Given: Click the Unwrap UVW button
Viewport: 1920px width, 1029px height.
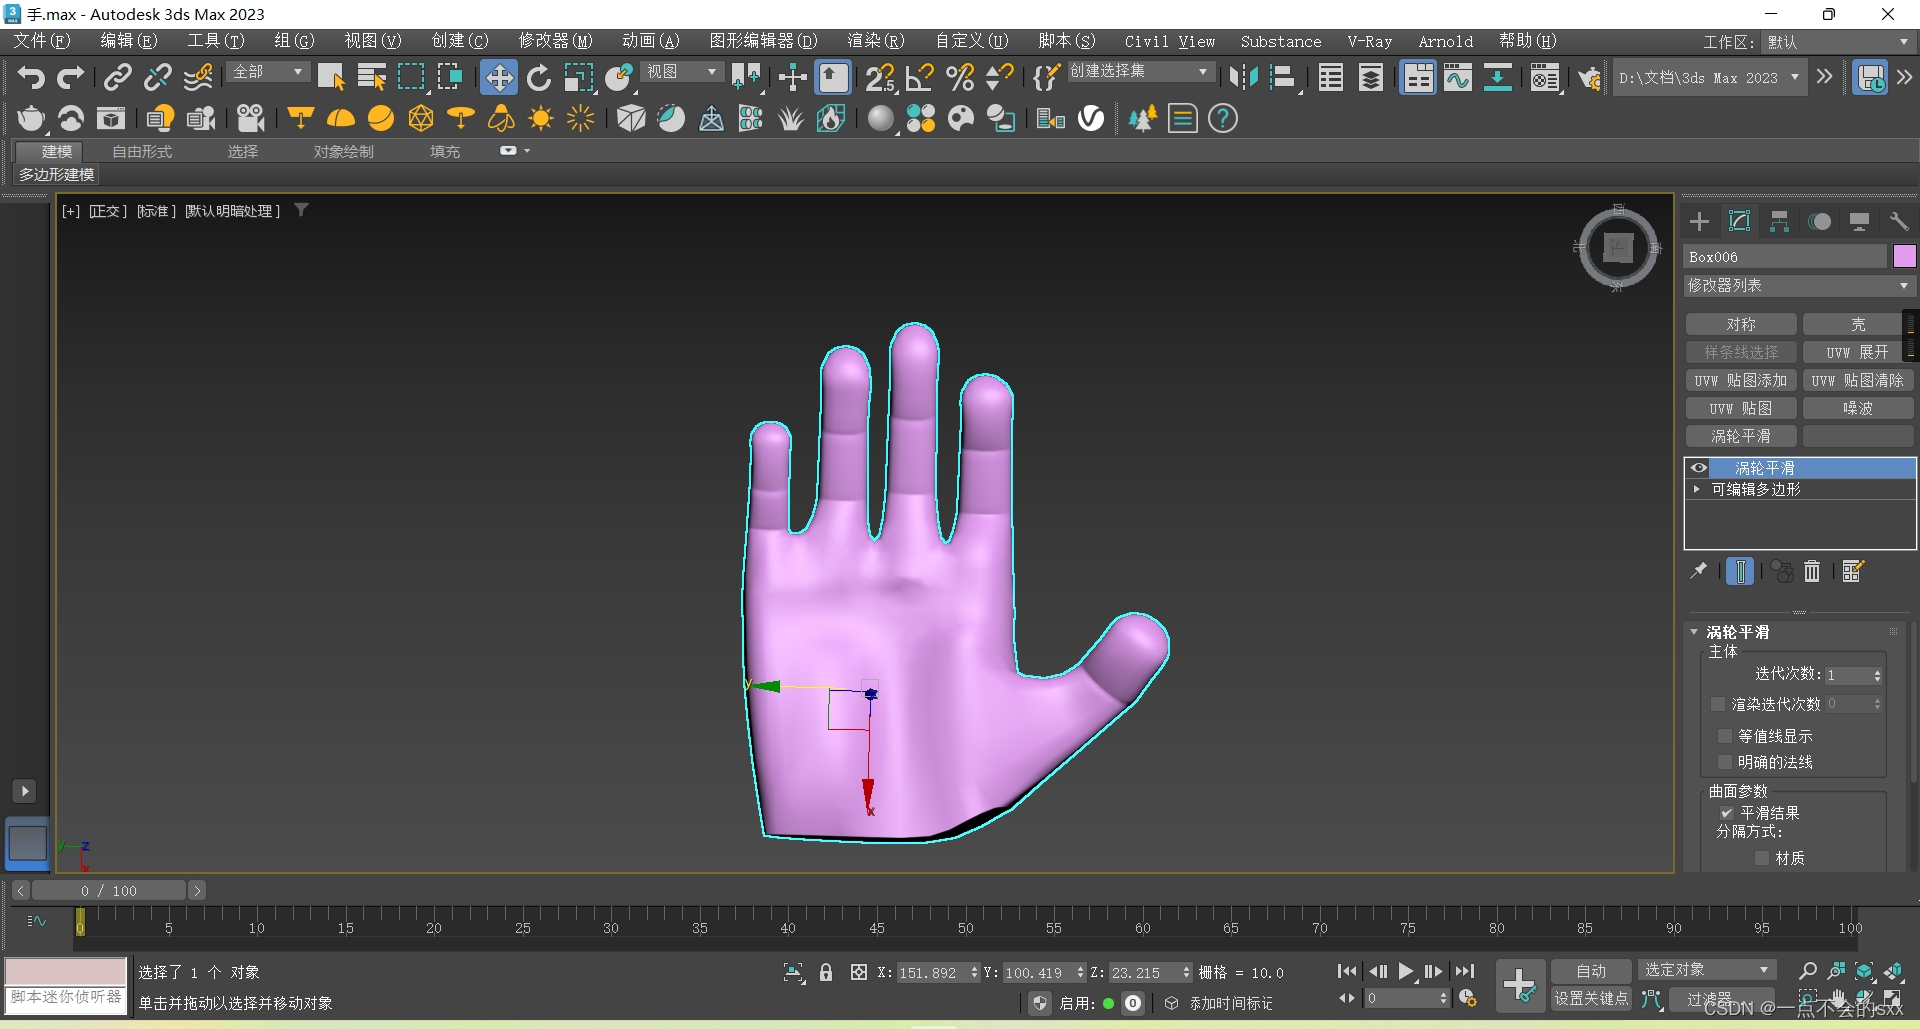Looking at the screenshot, I should click(x=1857, y=353).
